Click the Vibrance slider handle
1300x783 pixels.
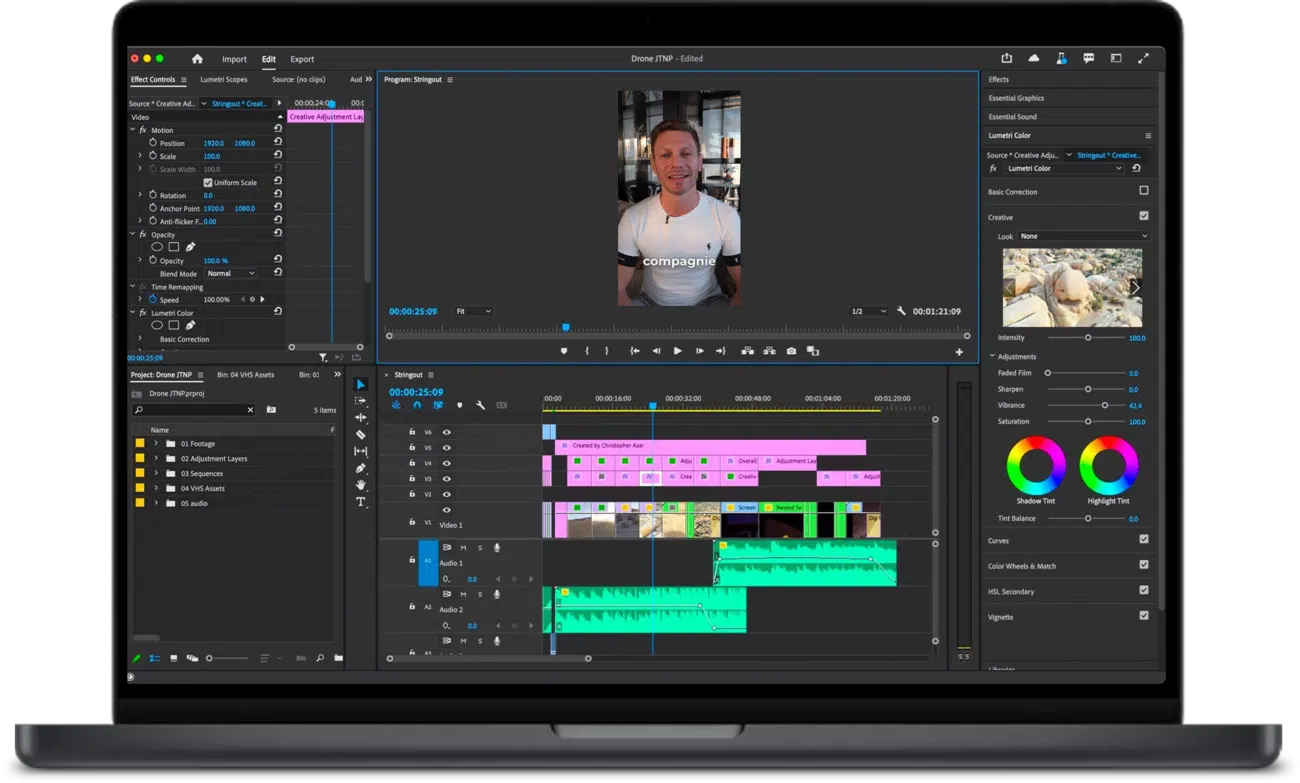(x=1105, y=405)
